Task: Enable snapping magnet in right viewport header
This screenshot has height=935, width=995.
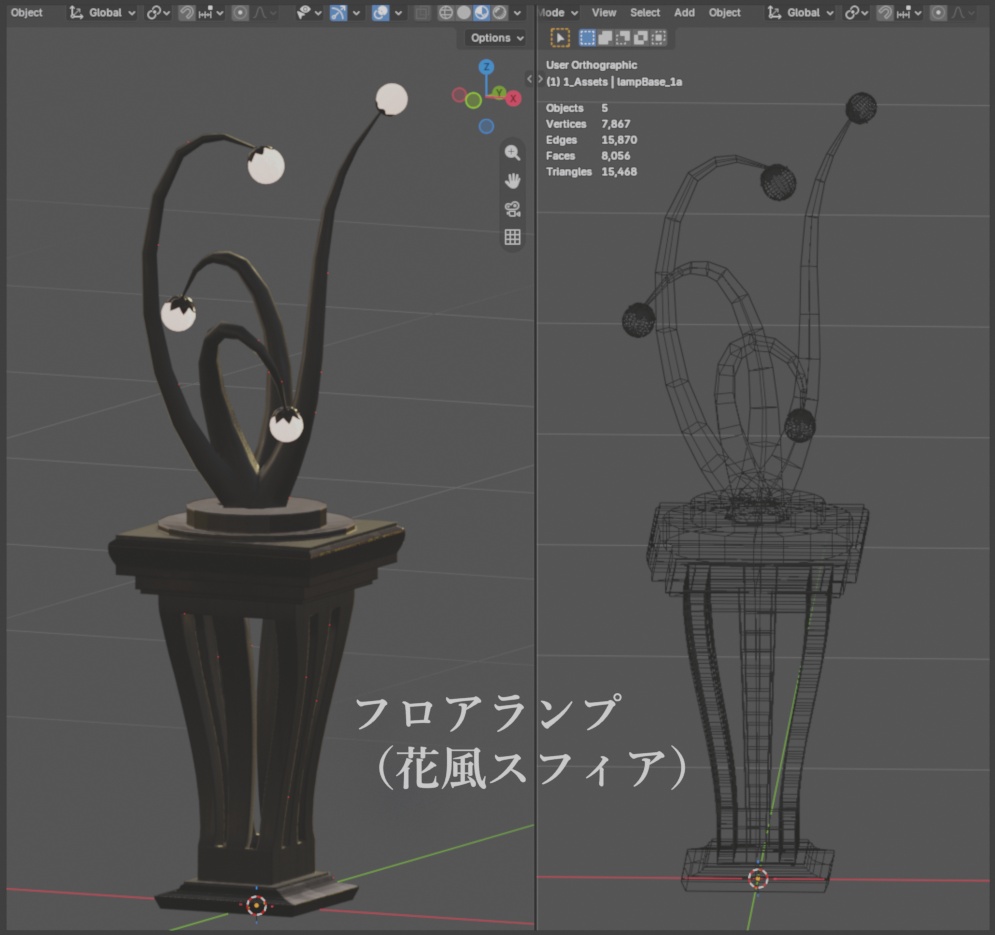Action: [885, 13]
